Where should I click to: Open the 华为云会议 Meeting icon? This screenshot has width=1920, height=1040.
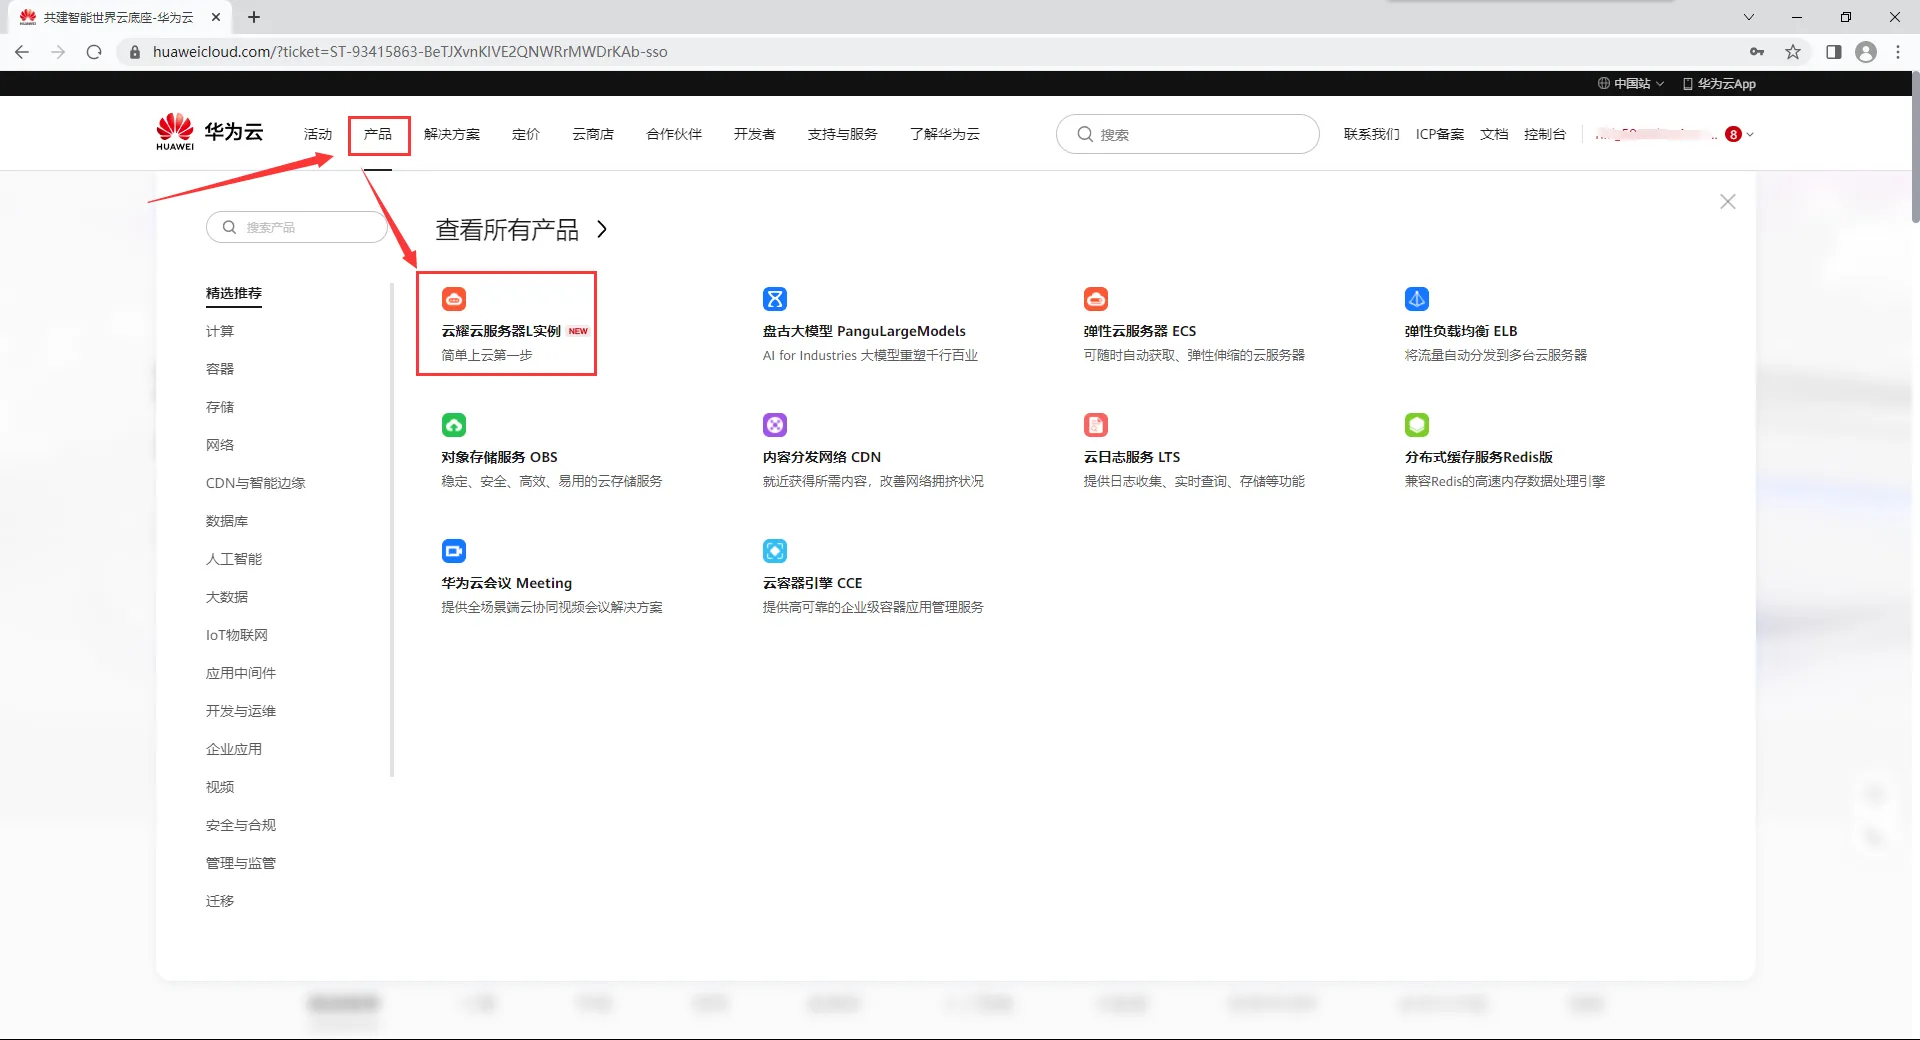(454, 551)
